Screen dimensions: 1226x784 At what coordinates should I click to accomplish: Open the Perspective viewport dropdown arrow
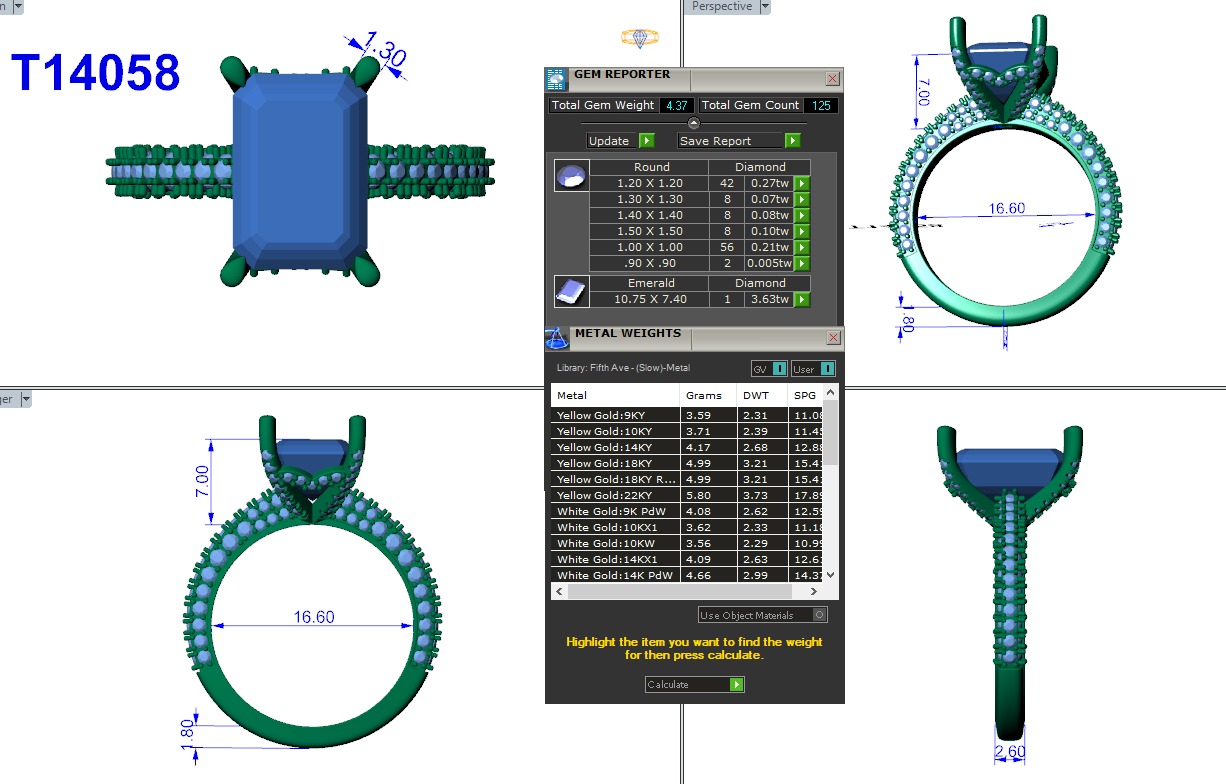(765, 7)
